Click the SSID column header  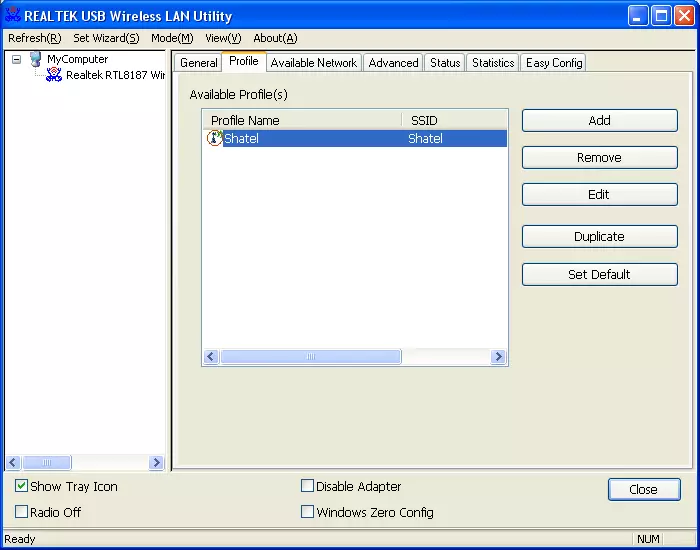point(454,121)
